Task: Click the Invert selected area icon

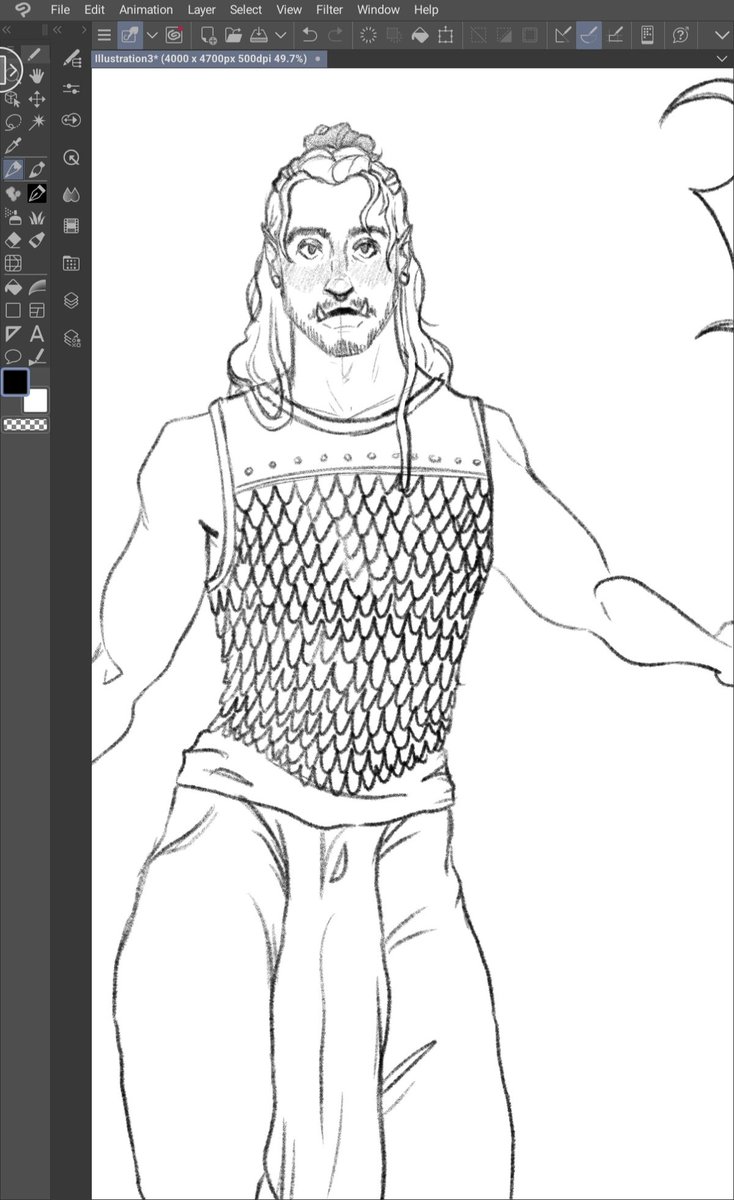Action: click(505, 35)
